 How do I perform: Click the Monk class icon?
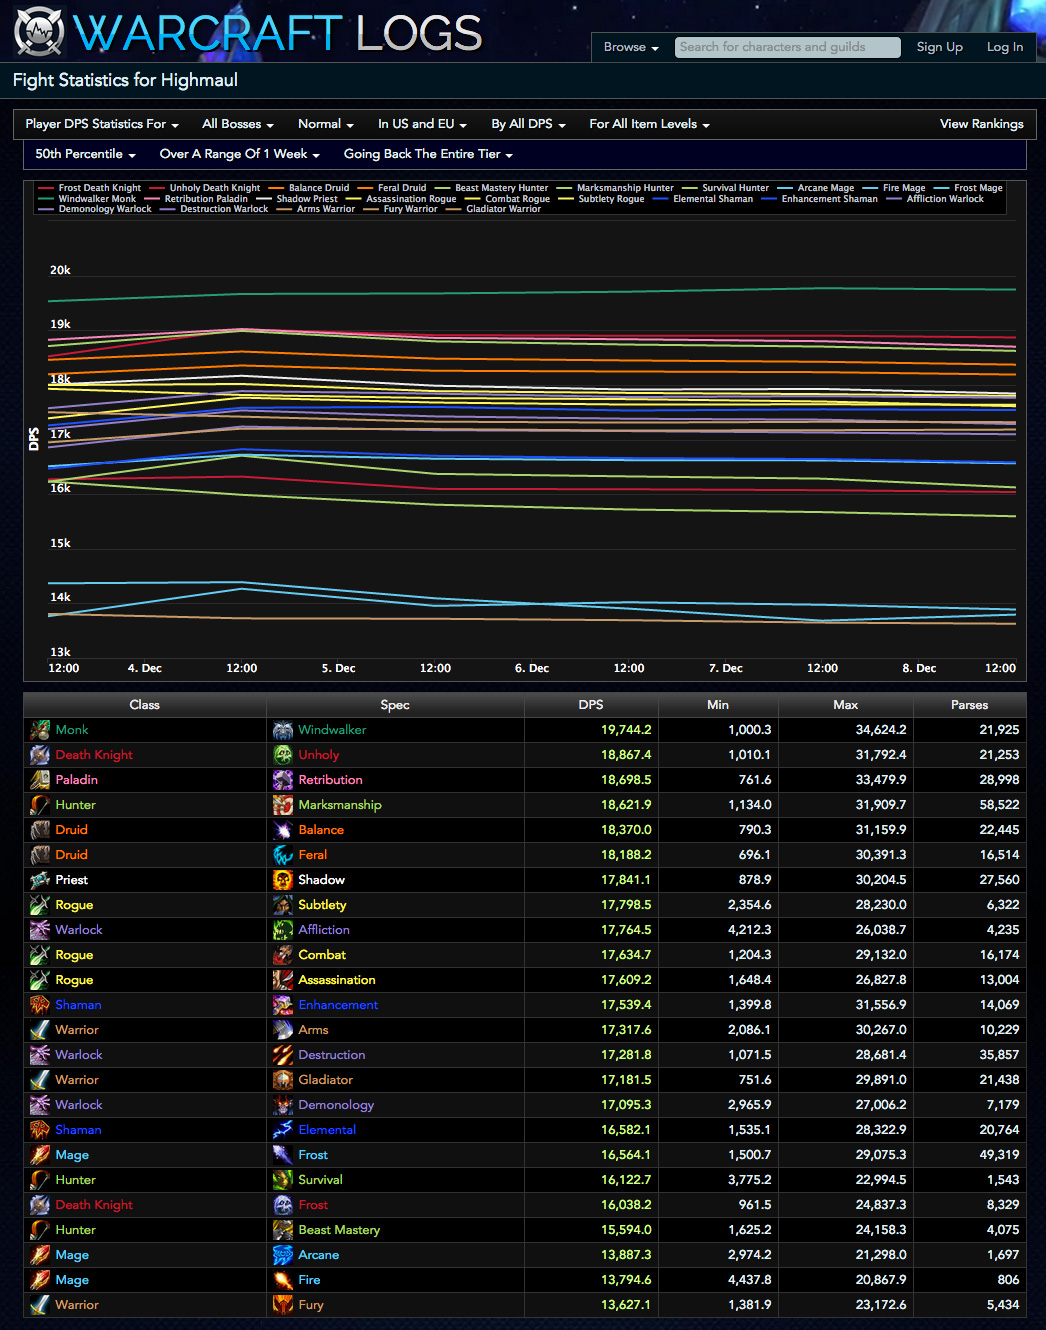pyautogui.click(x=40, y=730)
